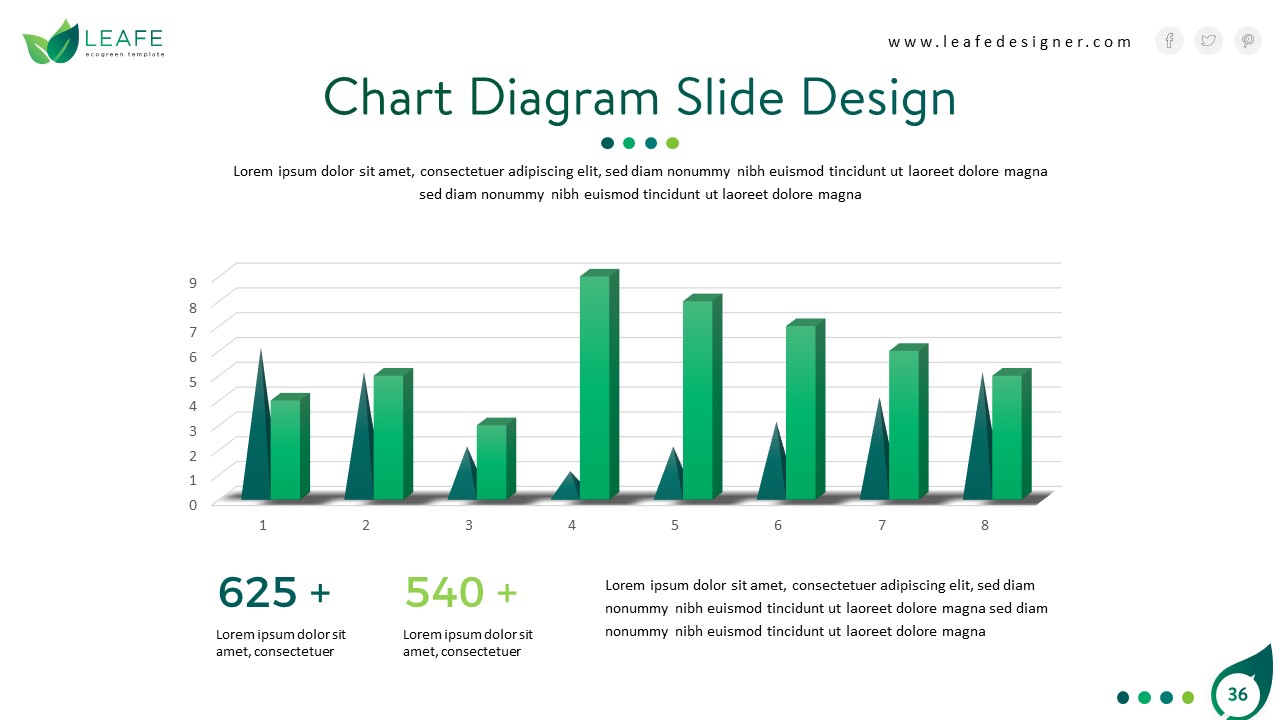The image size is (1280, 720).
Task: Select the dark teal pyramid in category 1
Action: point(258,440)
